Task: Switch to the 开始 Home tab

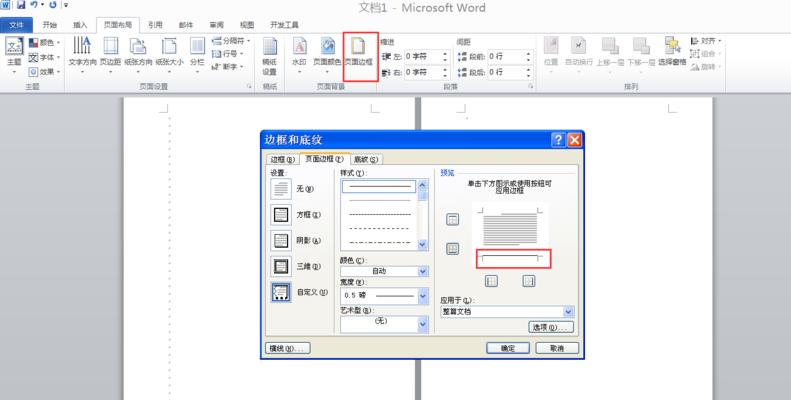Action: click(x=49, y=25)
